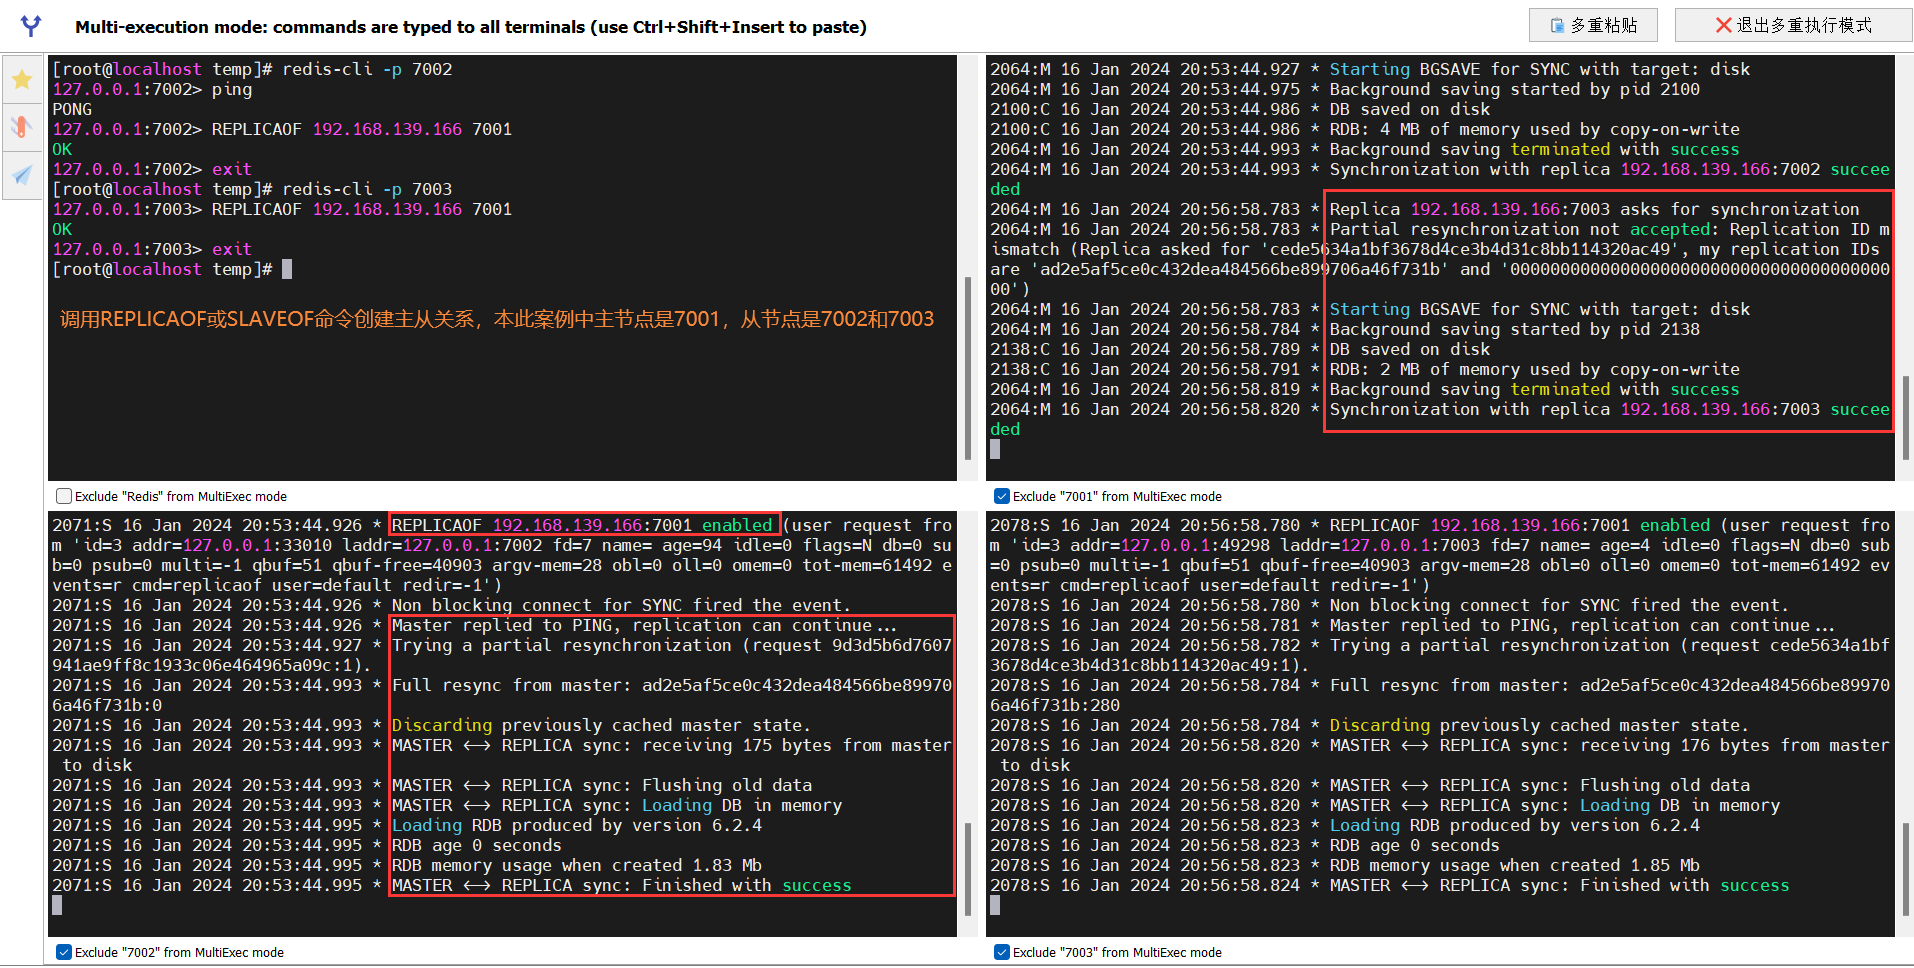Click the cursor line in the 7003 terminal
The width and height of the screenshot is (1914, 968).
(x=995, y=905)
